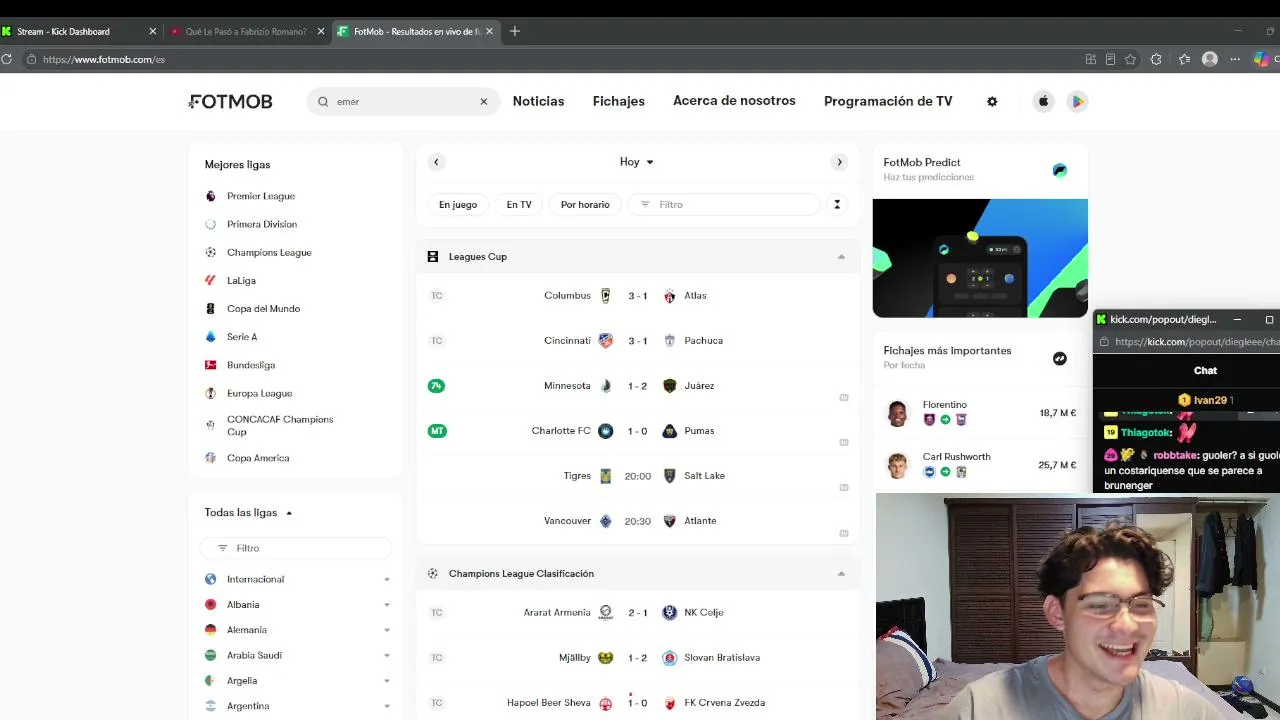Image resolution: width=1280 pixels, height=720 pixels.
Task: Click the matches Filtro input field
Action: pos(724,204)
